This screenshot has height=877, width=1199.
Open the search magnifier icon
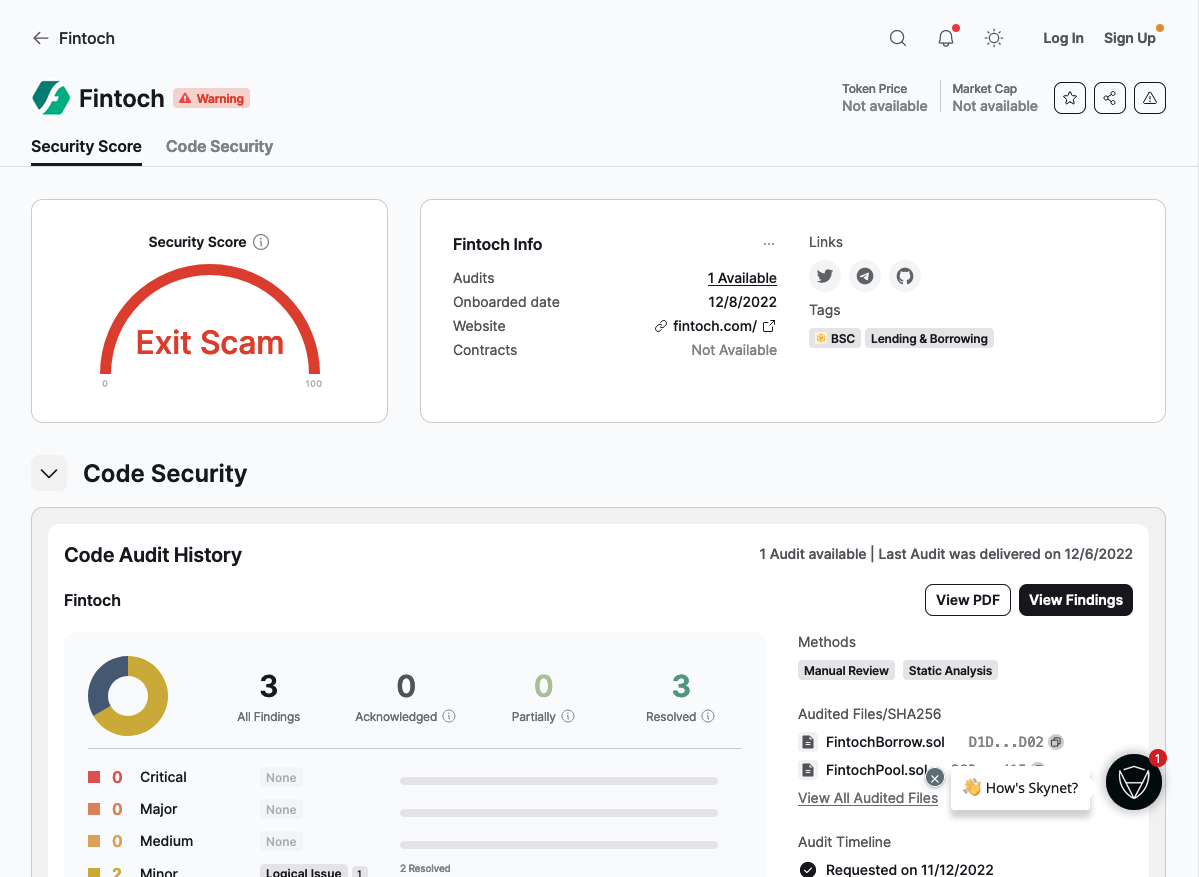897,37
